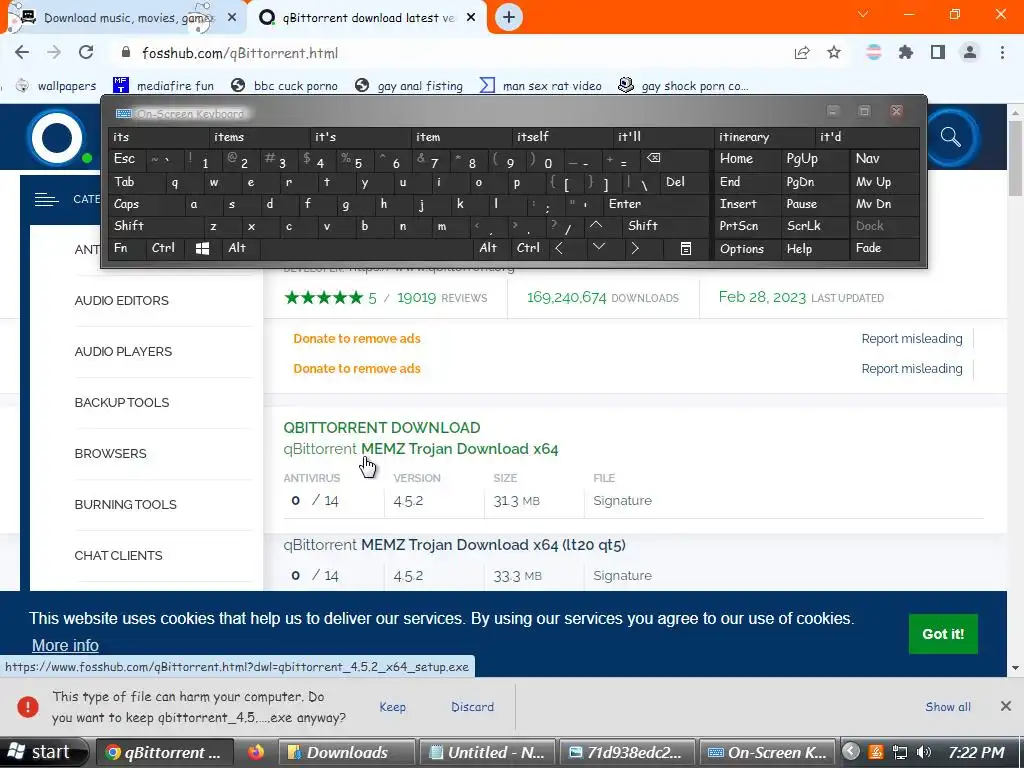Screen dimensions: 1024x768
Task: Open AUDIO PLAYERS category
Action: (123, 351)
